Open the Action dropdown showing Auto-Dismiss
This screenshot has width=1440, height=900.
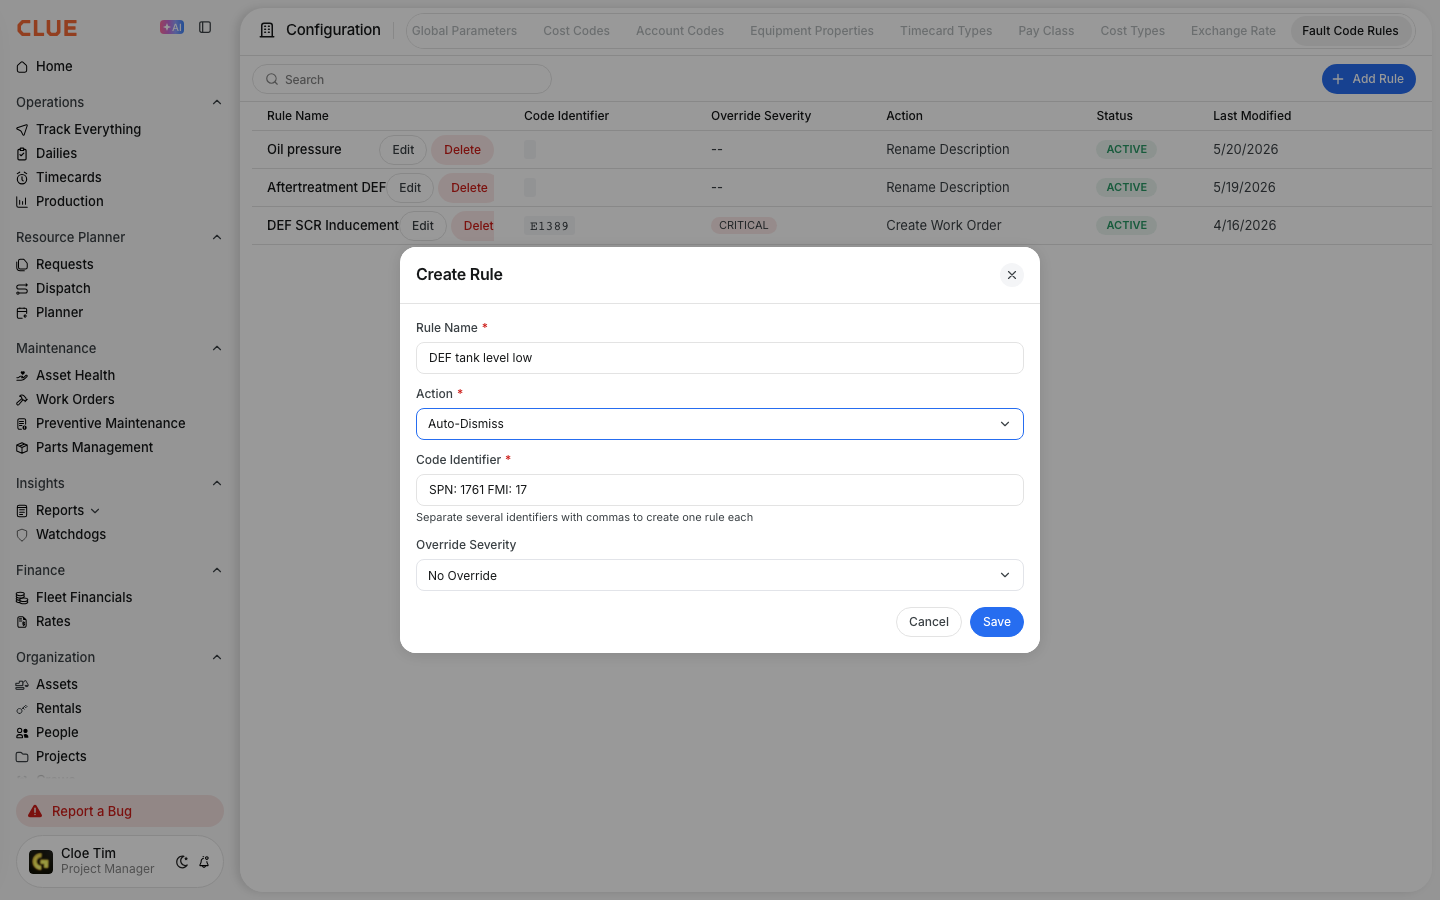(720, 424)
